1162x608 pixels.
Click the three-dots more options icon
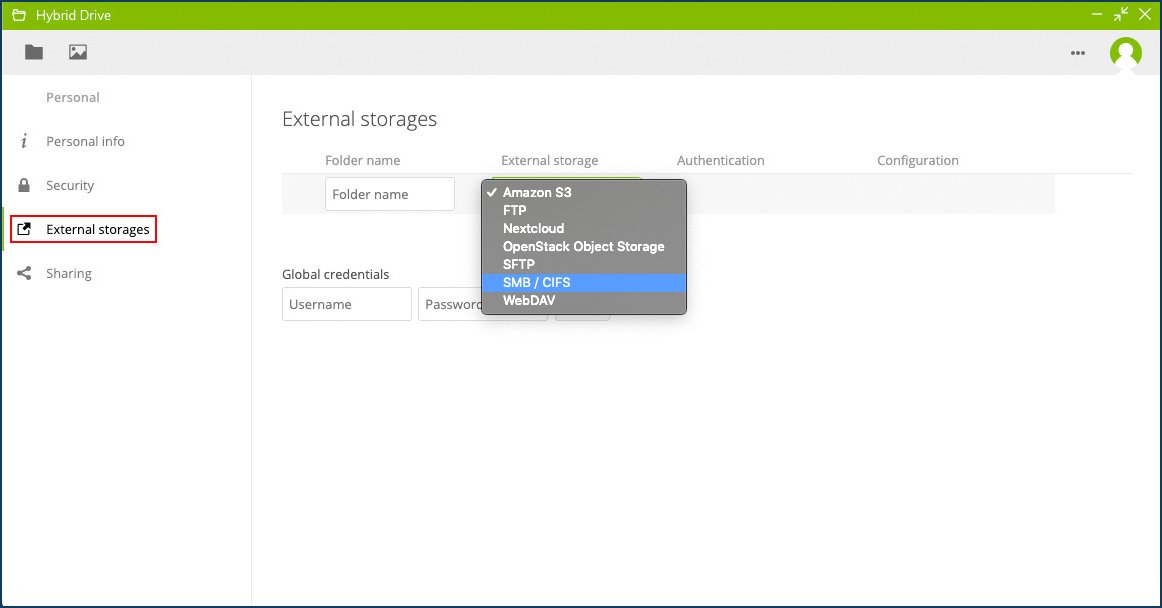(1078, 53)
